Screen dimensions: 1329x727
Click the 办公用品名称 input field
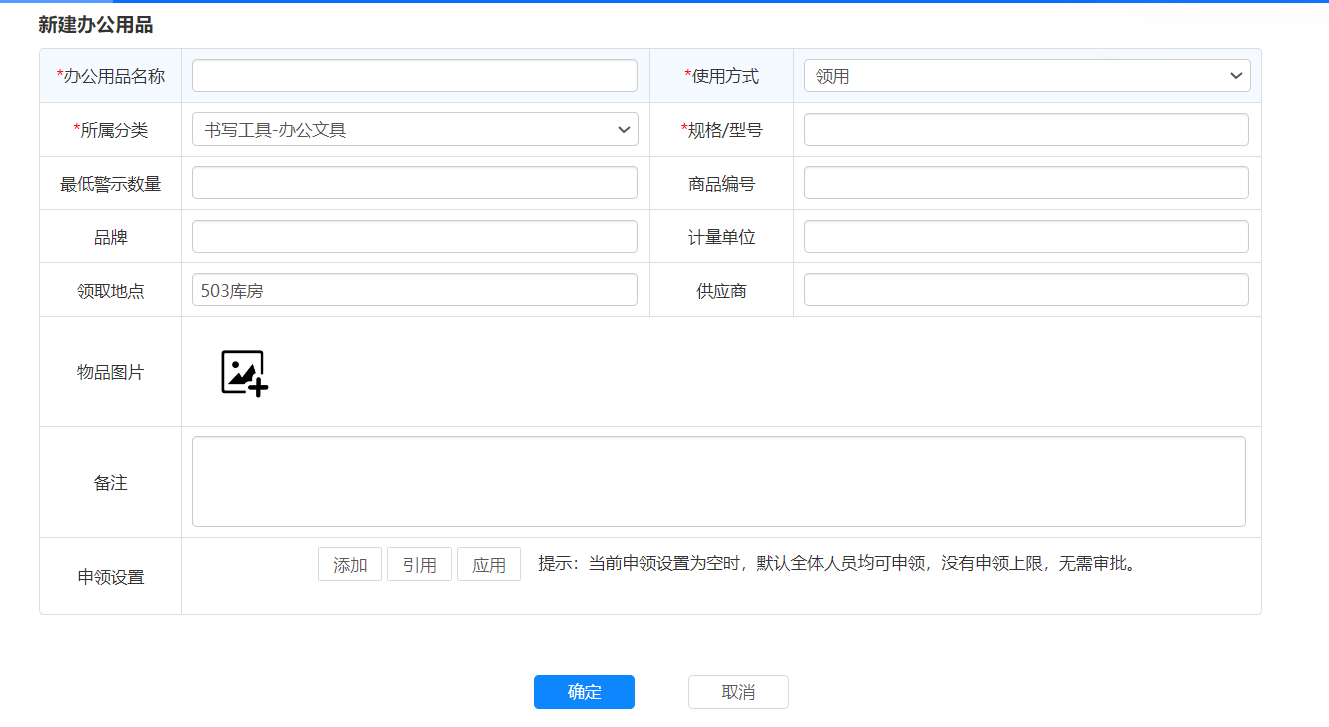point(414,76)
